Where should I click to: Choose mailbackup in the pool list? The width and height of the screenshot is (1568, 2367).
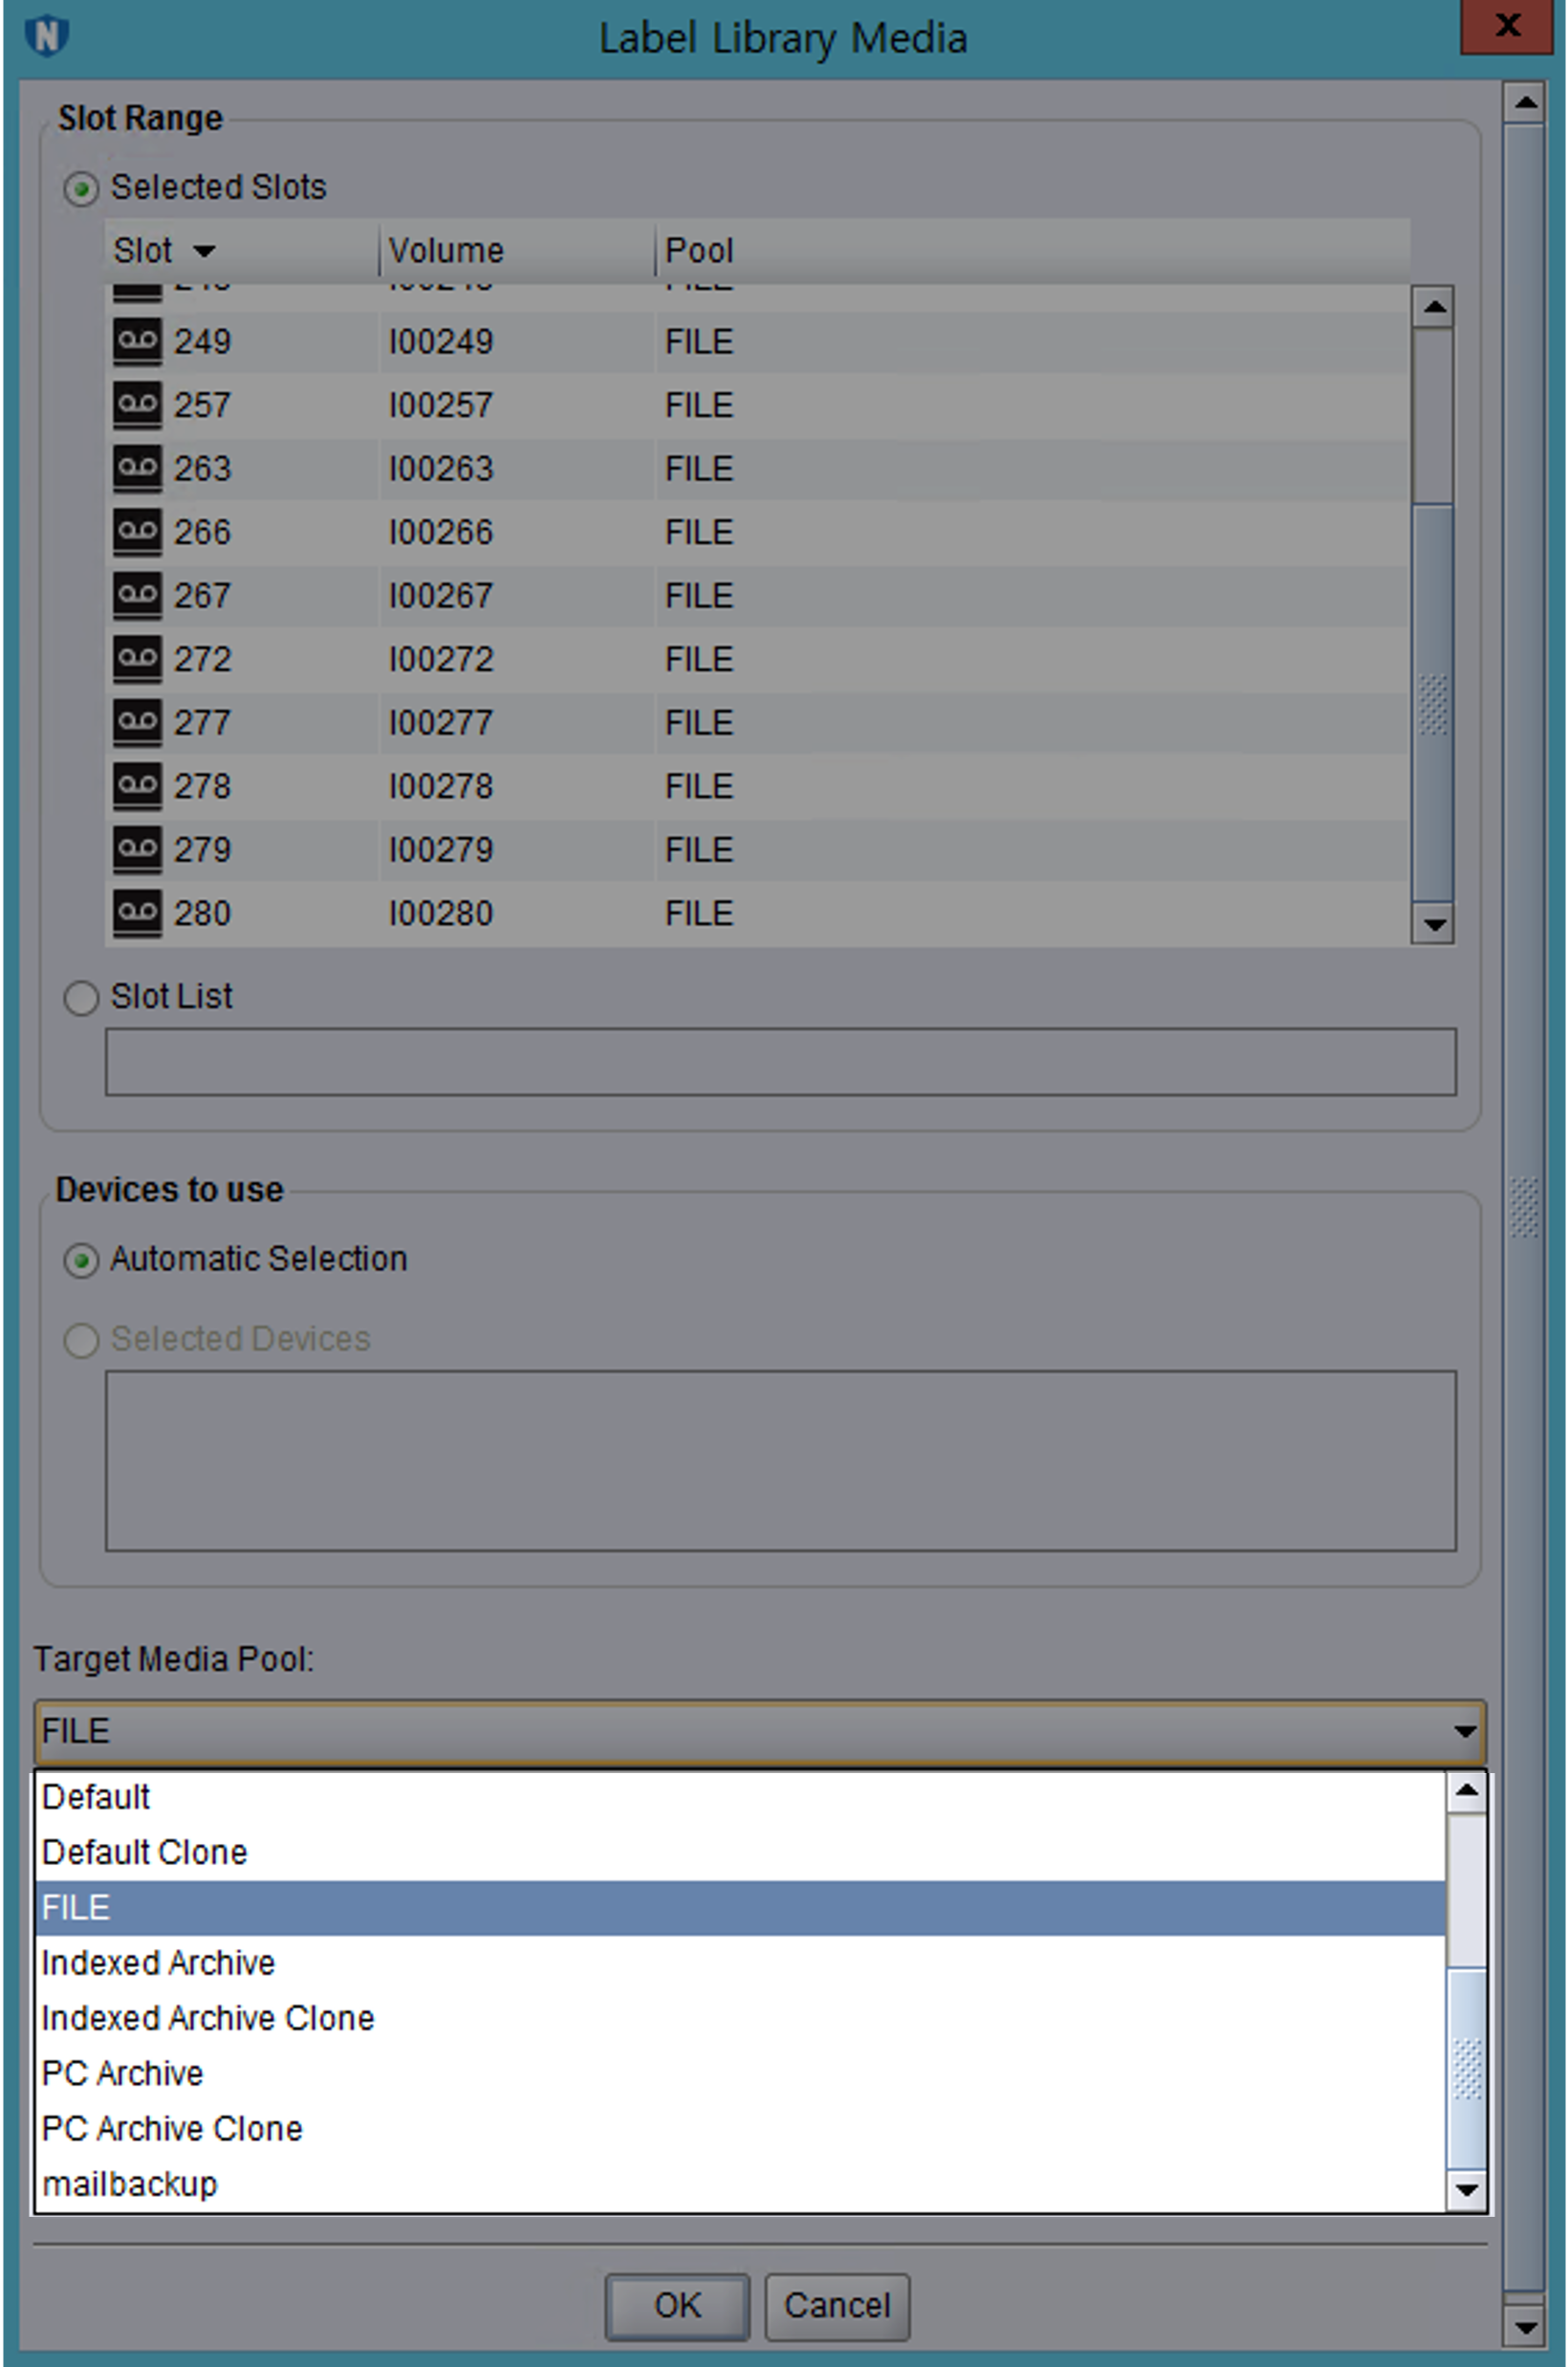pos(130,2184)
